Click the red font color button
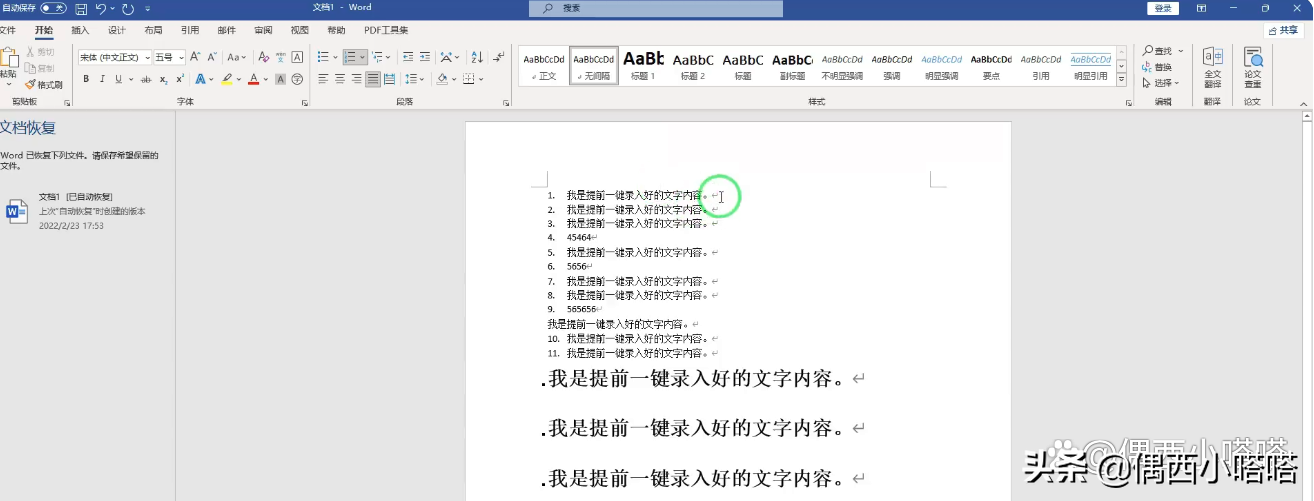The image size is (1314, 501). 253,79
